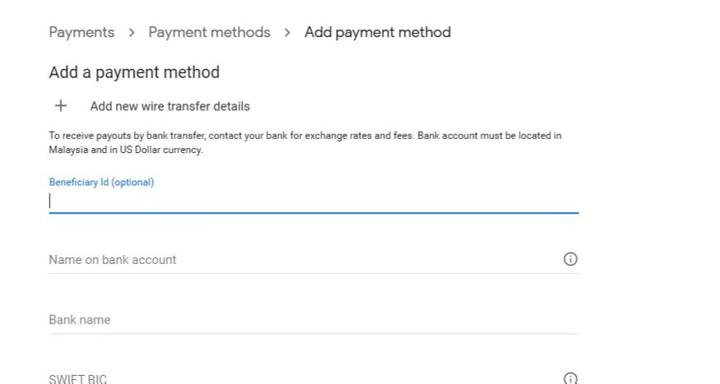Click the Malaysia and US Dollar currency line
The height and width of the screenshot is (384, 720).
pyautogui.click(x=126, y=150)
